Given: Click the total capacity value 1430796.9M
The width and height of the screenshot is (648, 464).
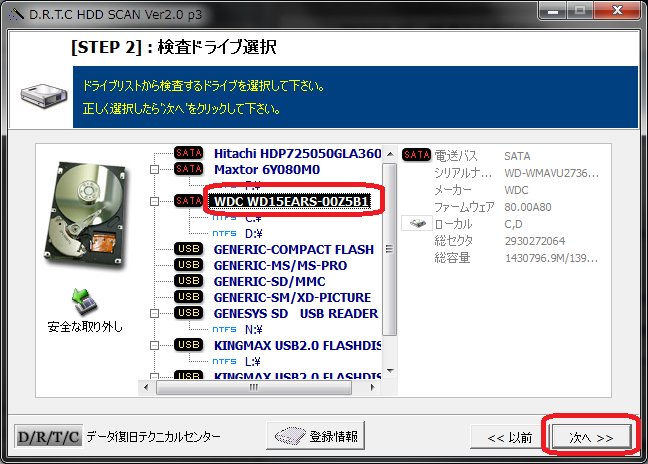Looking at the screenshot, I should [551, 258].
